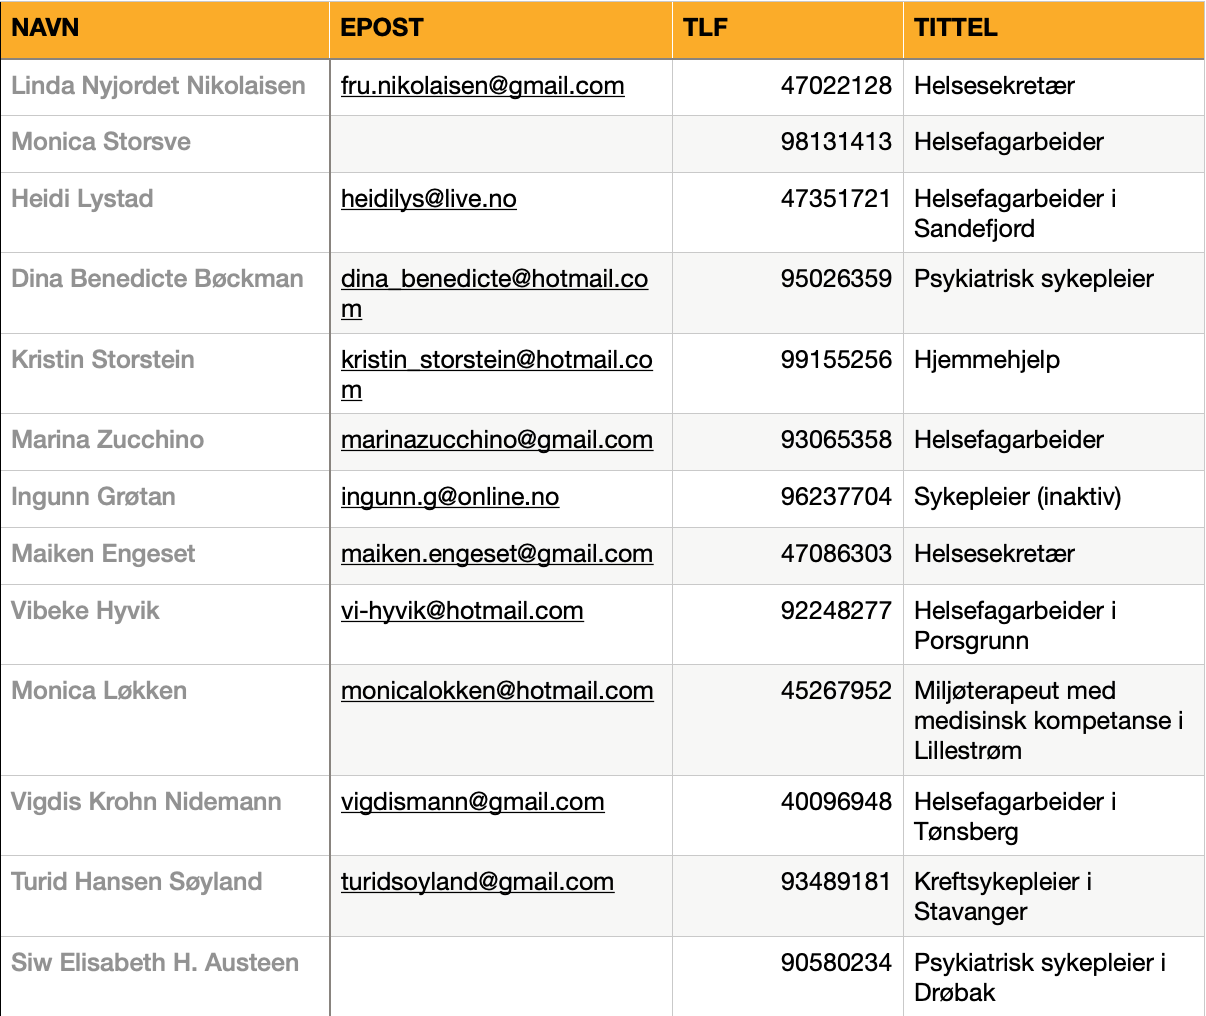Select the empty email cell for Monica Storsve

tap(500, 142)
